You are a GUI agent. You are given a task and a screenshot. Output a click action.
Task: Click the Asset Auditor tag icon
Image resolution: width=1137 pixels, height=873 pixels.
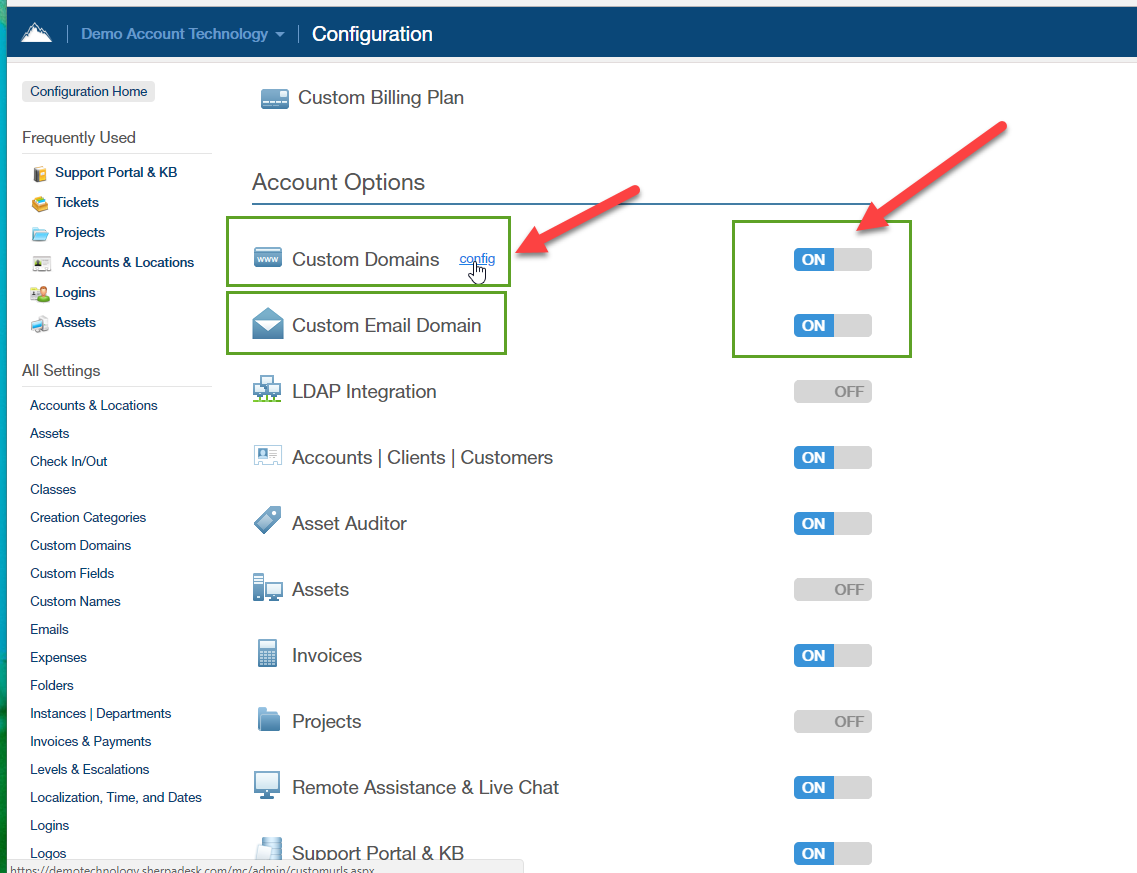point(267,521)
